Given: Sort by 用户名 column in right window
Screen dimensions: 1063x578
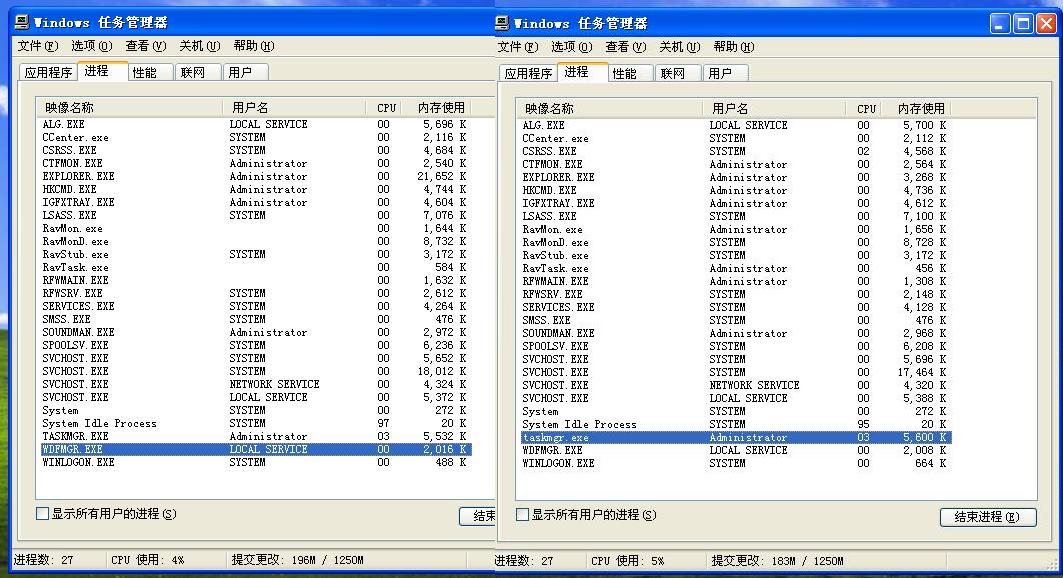Looking at the screenshot, I should pyautogui.click(x=774, y=108).
